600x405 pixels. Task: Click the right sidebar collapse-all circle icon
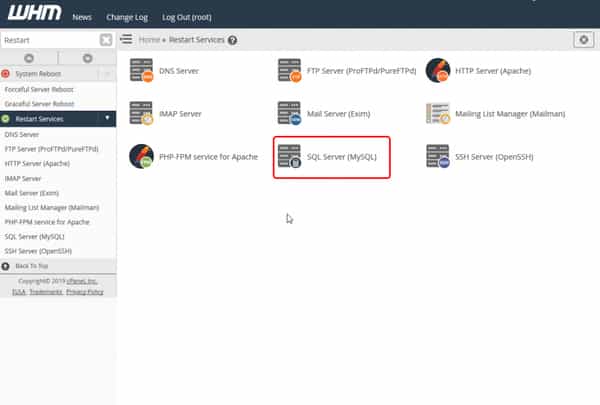point(88,58)
